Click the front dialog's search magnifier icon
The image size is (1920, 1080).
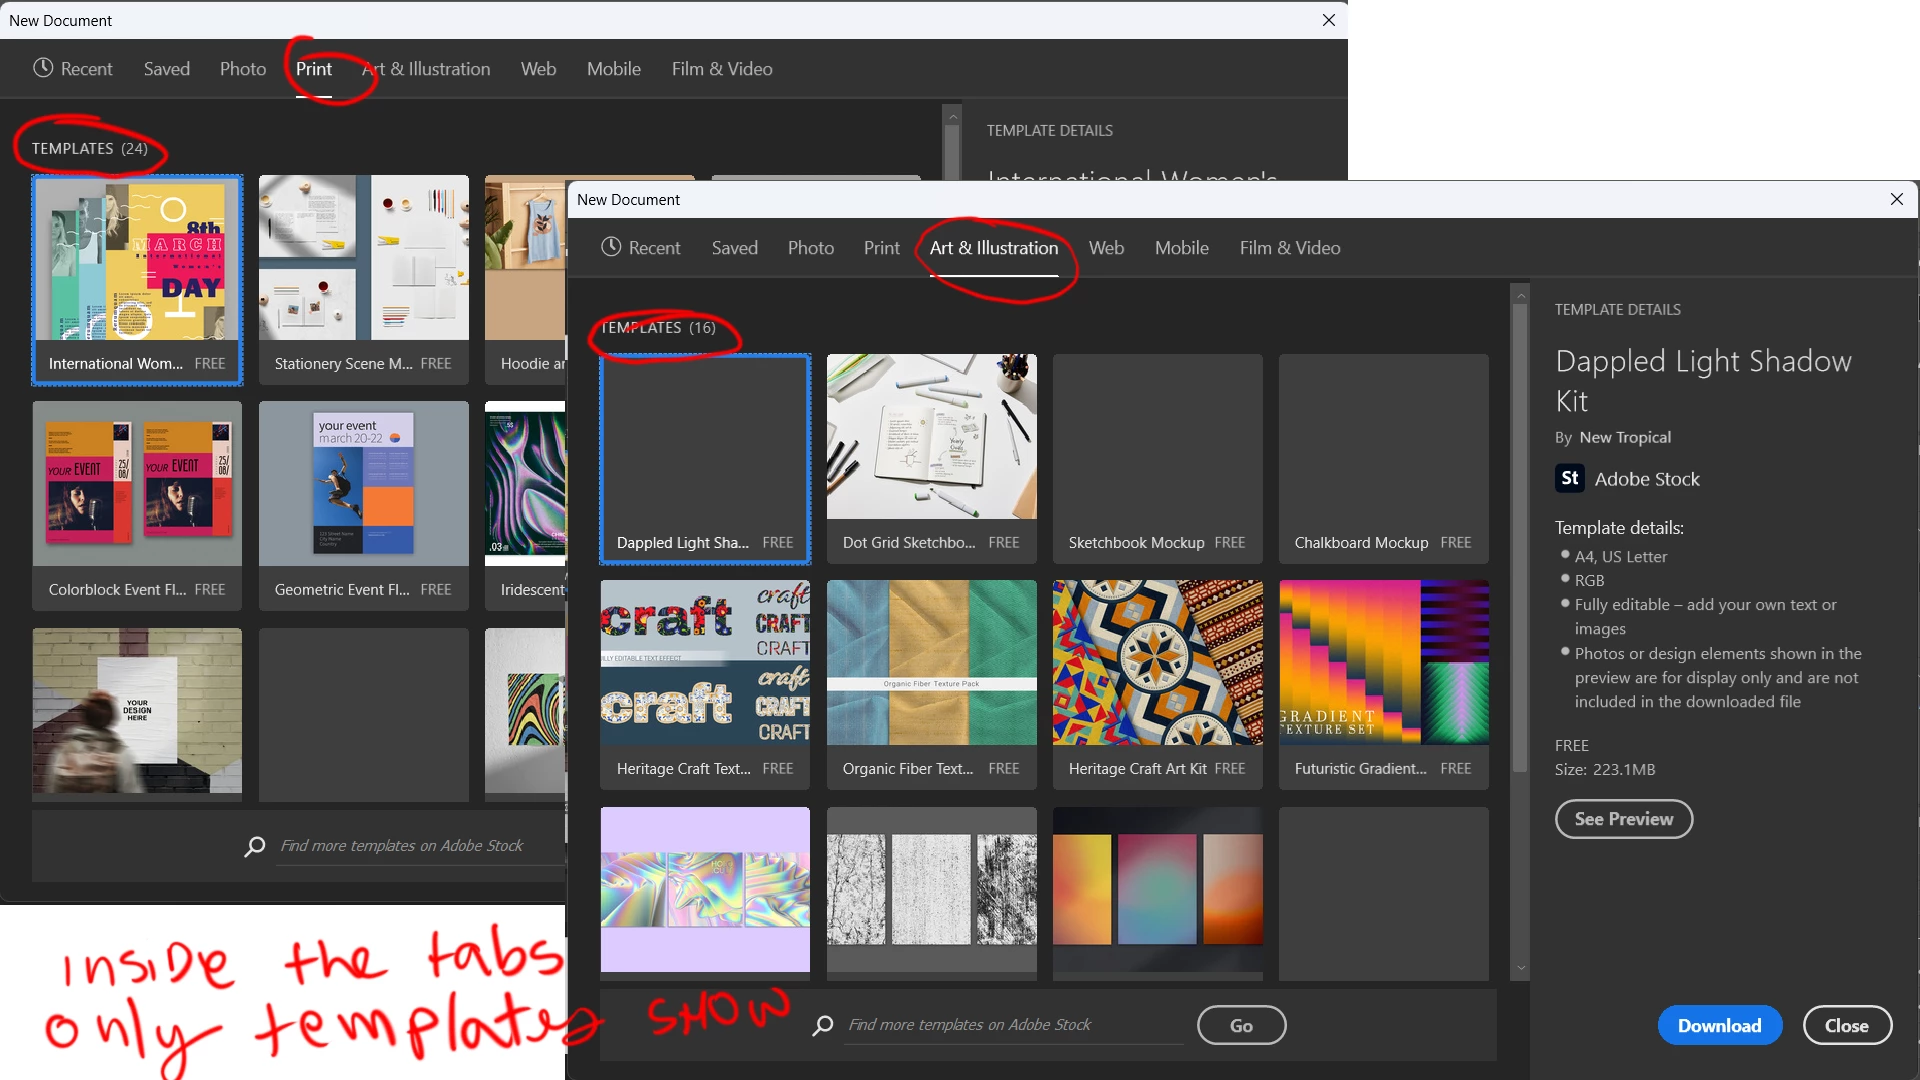823,1025
